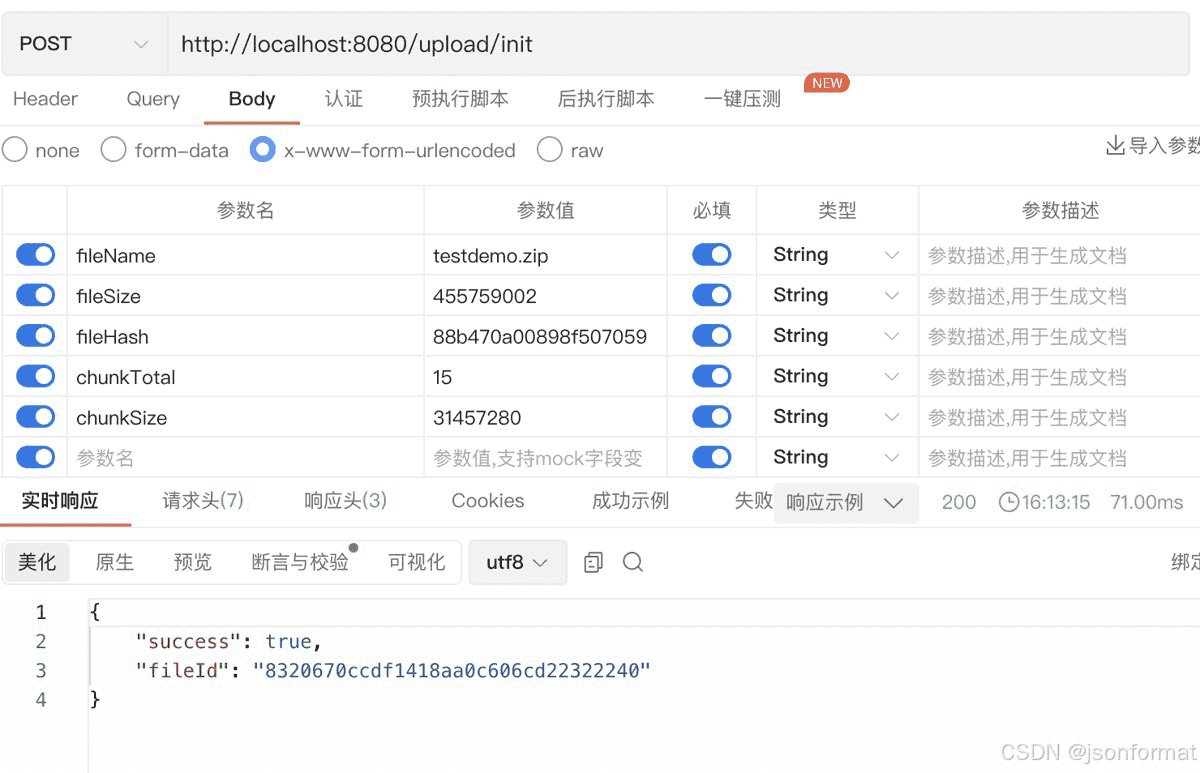Open the type dropdown for fileHash
This screenshot has width=1200, height=773.
pos(837,336)
